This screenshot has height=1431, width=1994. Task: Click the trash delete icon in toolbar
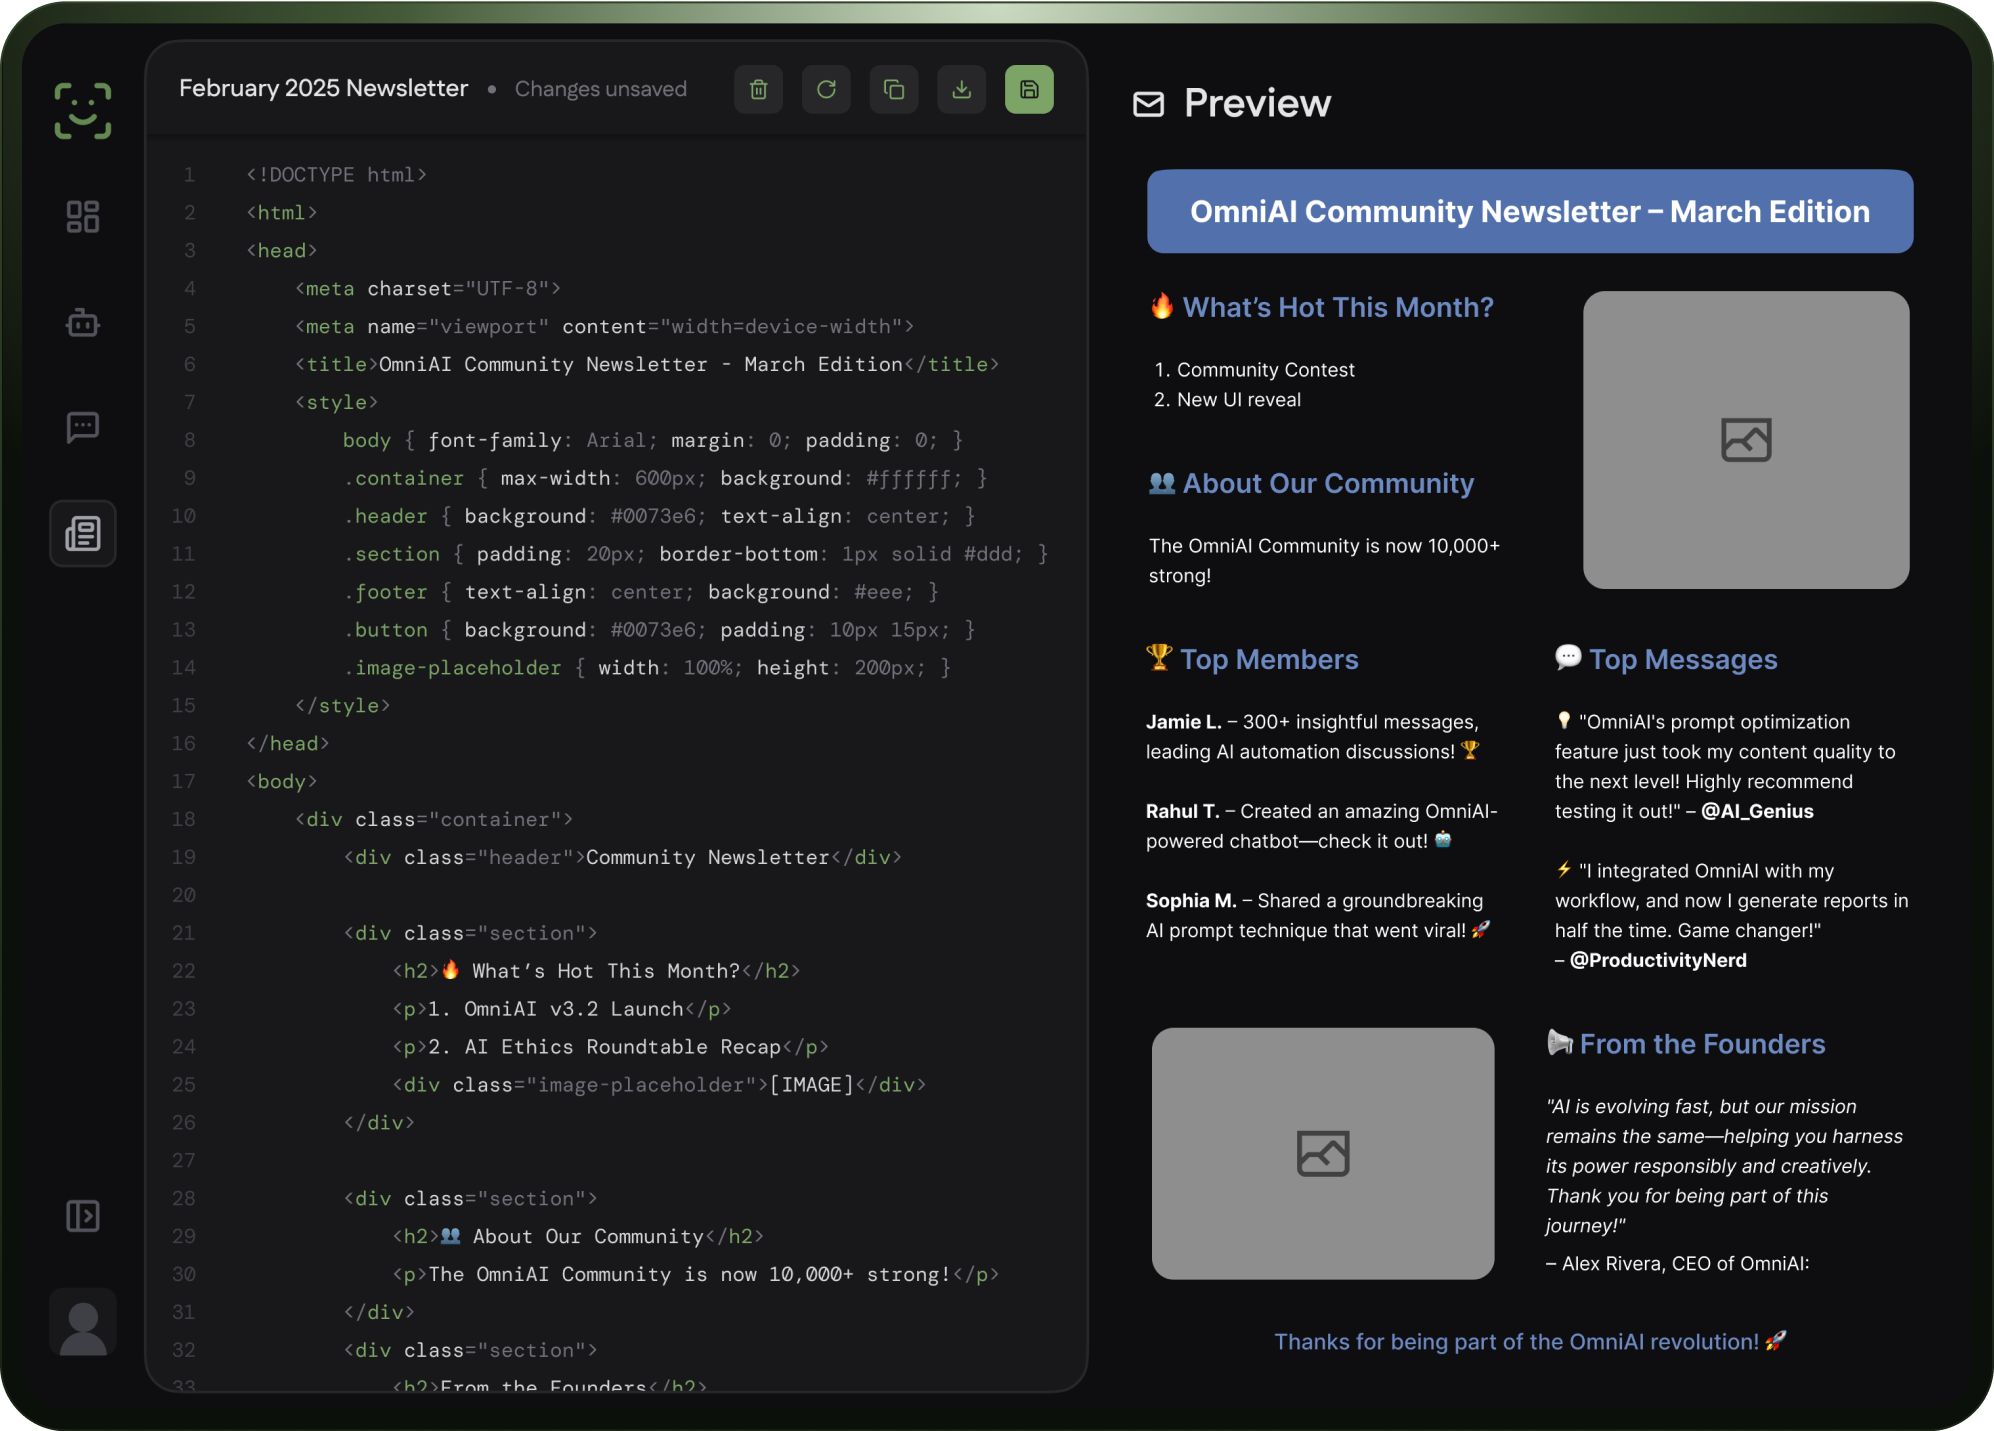(759, 90)
